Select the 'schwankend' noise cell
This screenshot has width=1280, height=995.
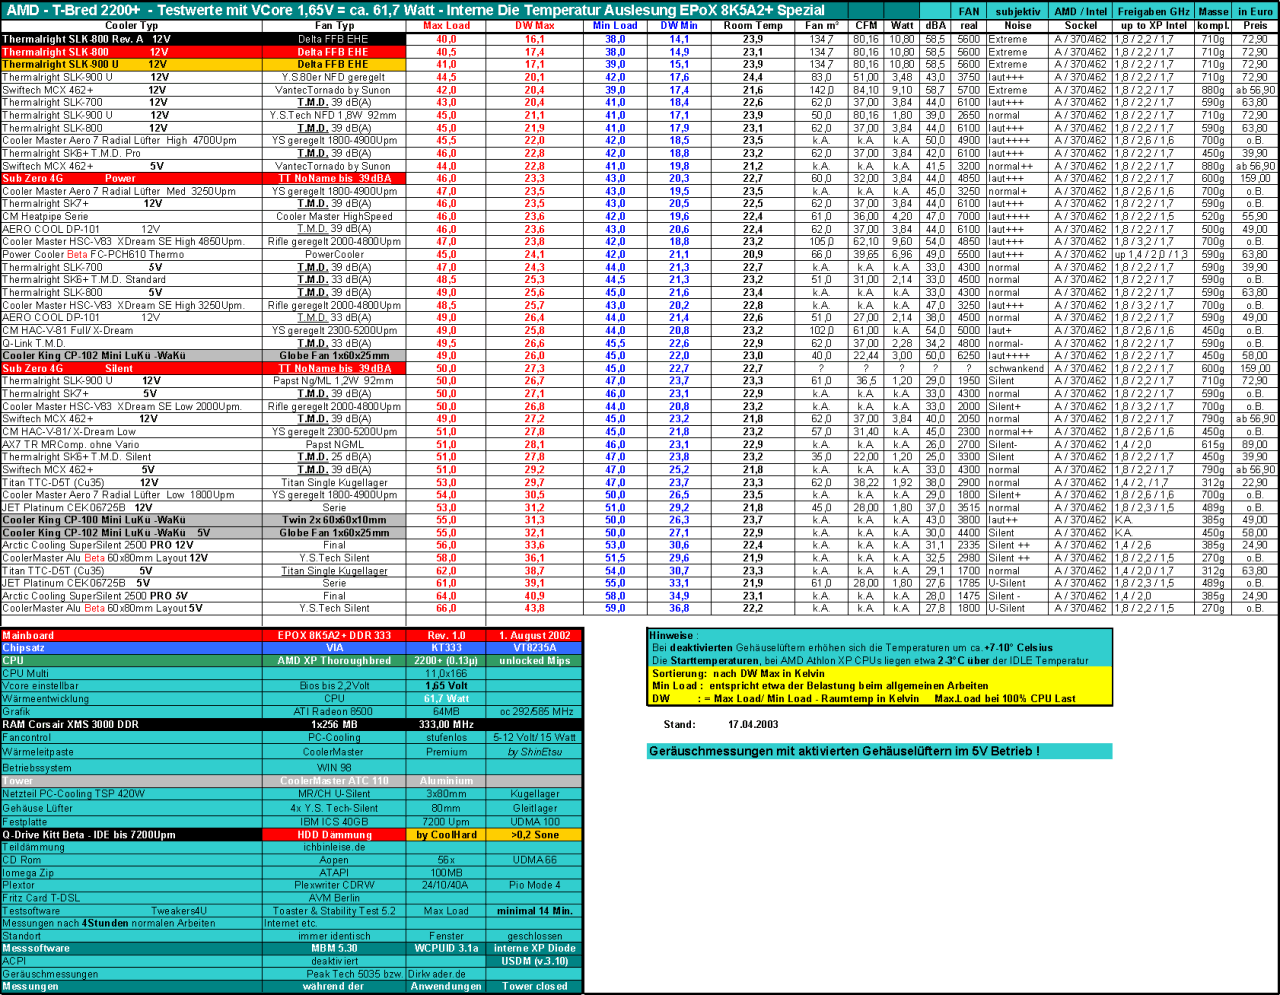(1018, 368)
